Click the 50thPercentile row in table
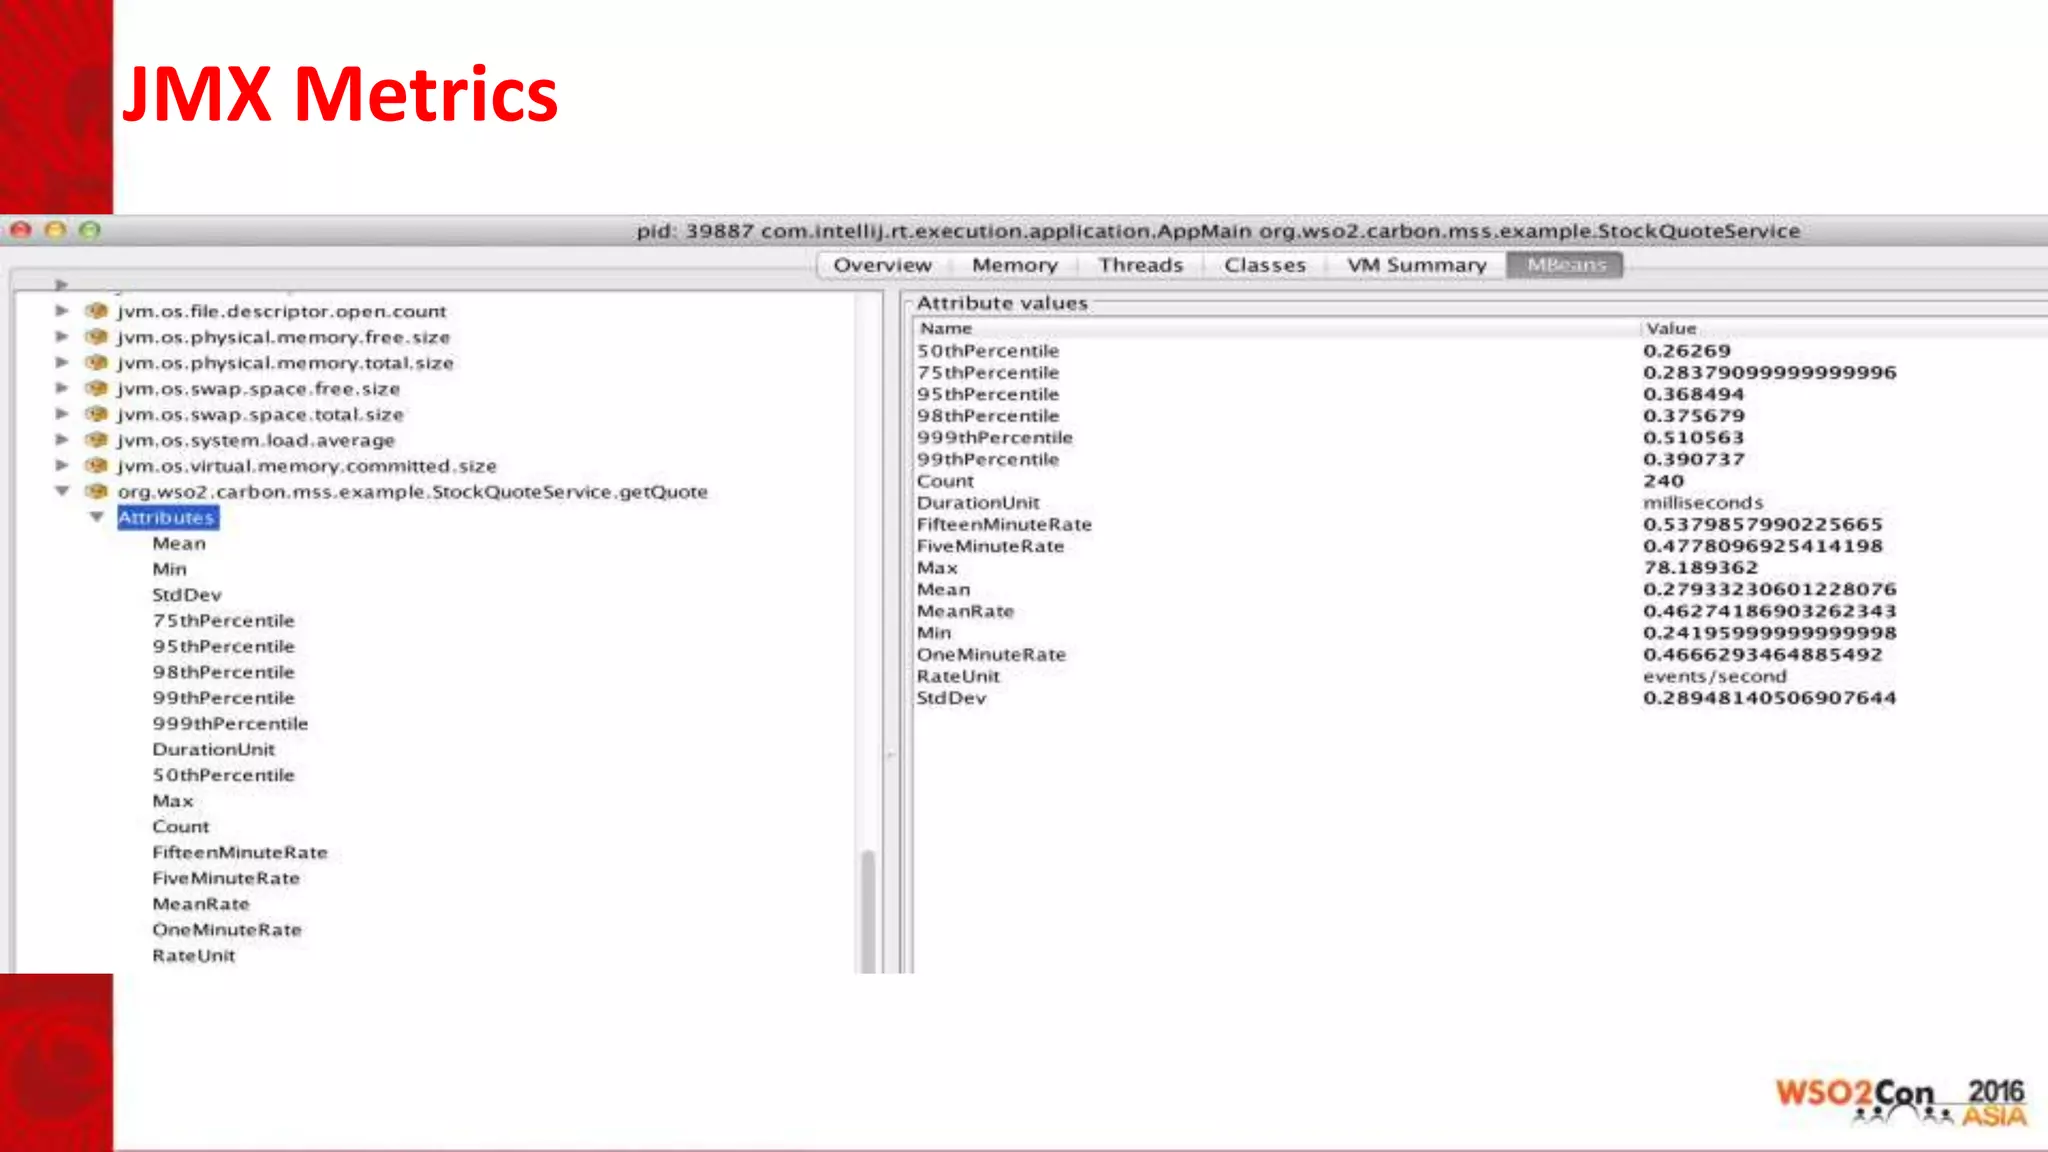Viewport: 2048px width, 1152px height. (1480, 351)
